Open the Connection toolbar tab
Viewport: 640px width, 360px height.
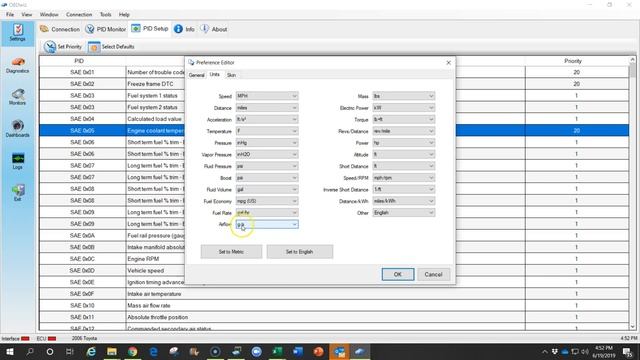click(x=60, y=29)
